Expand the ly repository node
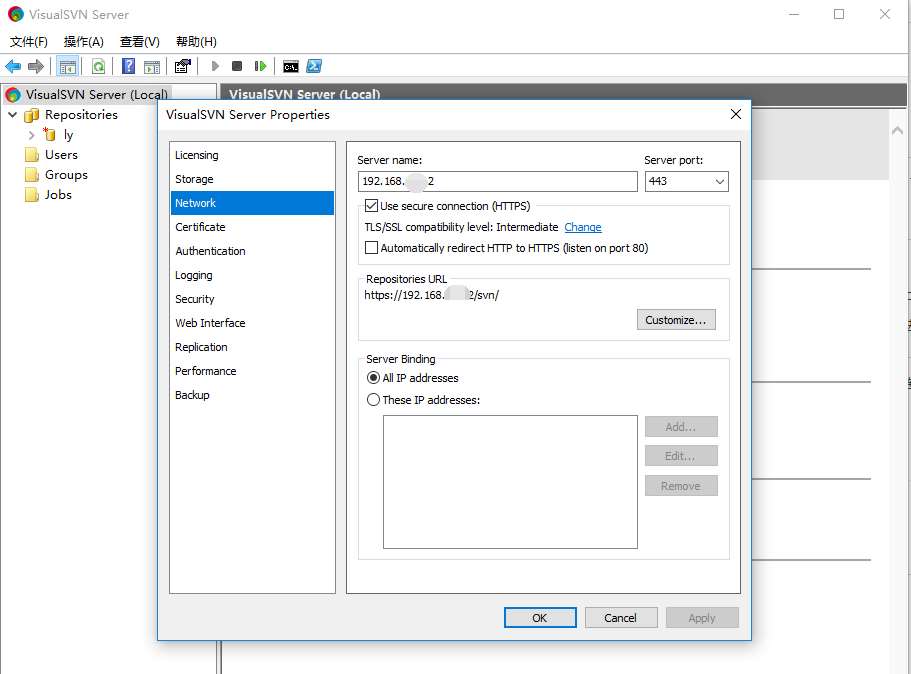This screenshot has height=674, width=911. (31, 135)
